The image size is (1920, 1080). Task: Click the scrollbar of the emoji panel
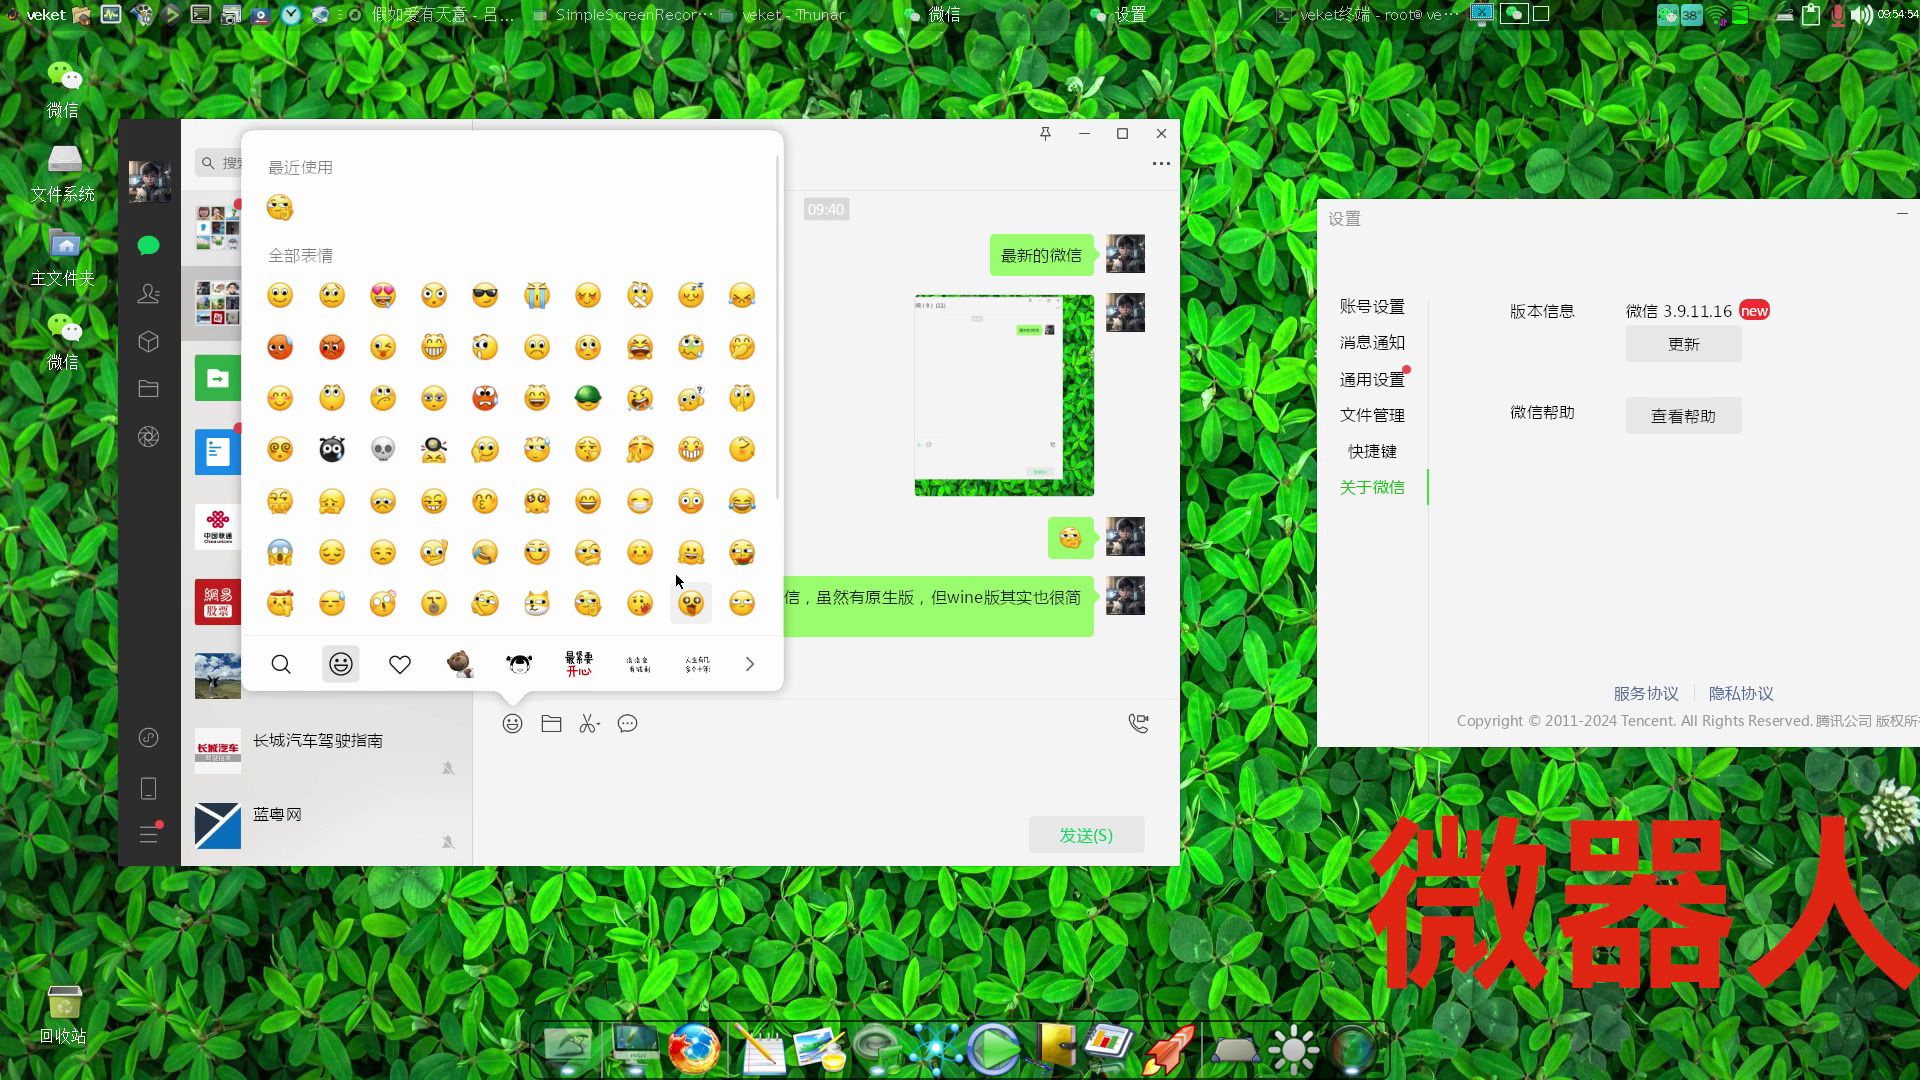pyautogui.click(x=778, y=330)
